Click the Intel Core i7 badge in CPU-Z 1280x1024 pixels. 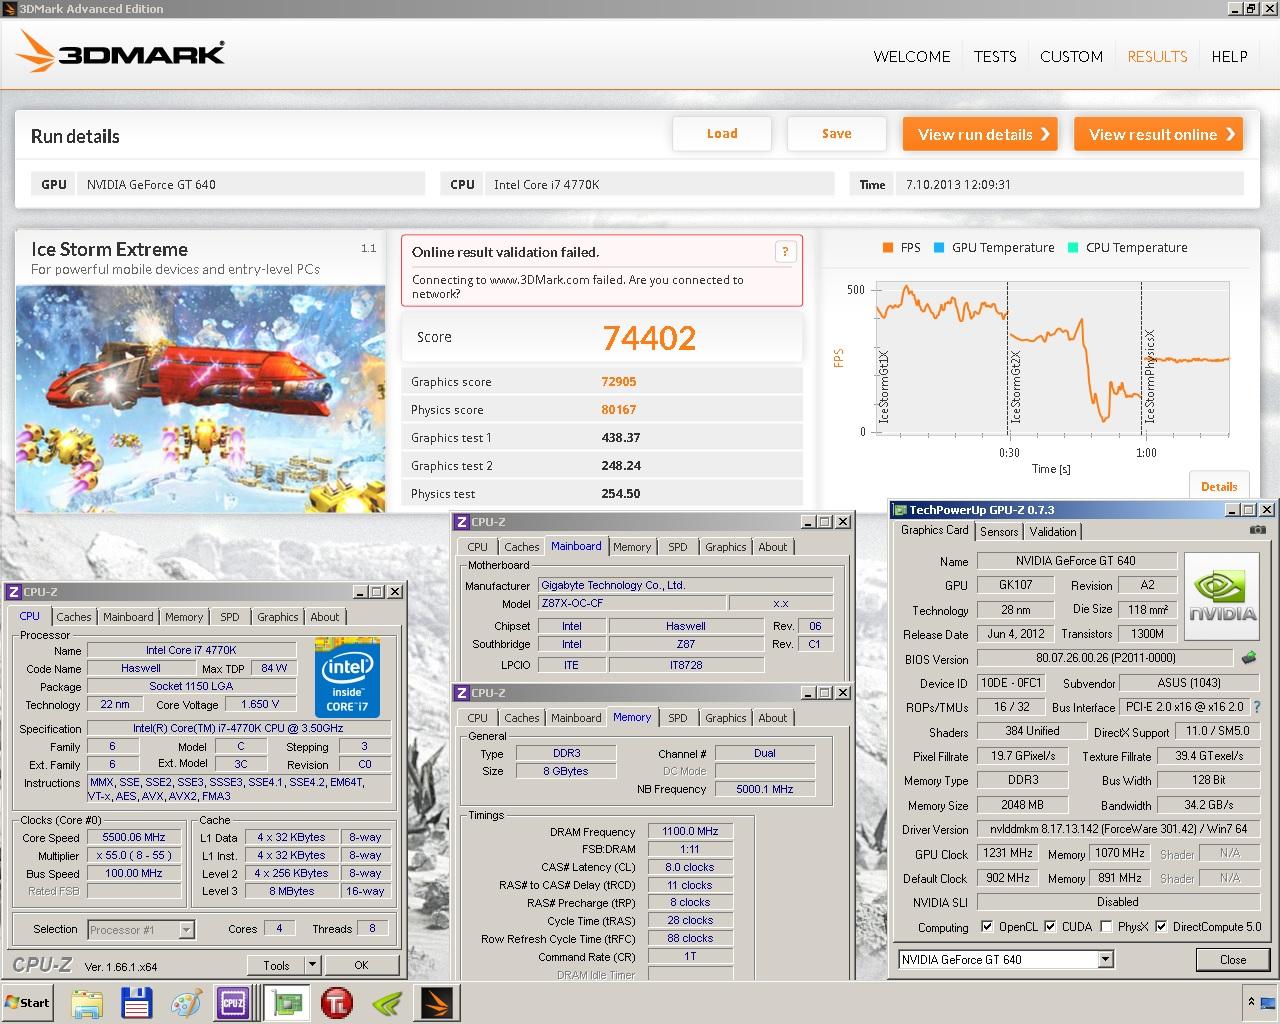pyautogui.click(x=347, y=677)
